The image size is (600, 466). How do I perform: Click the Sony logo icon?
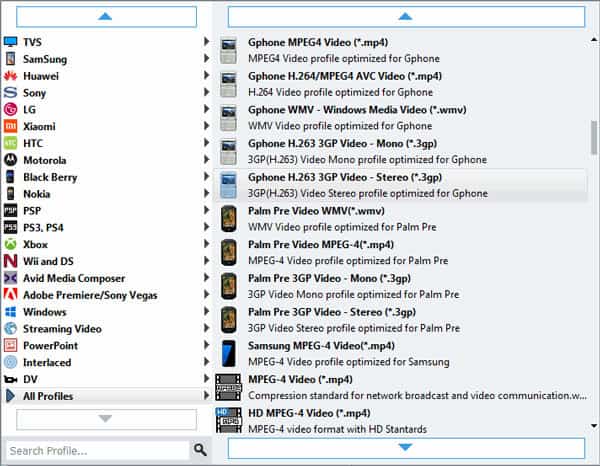pyautogui.click(x=10, y=93)
